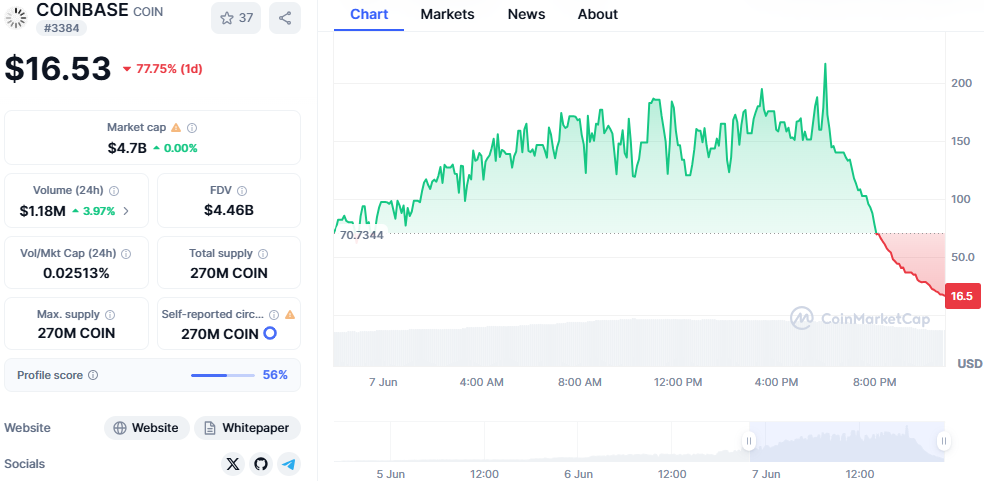Click the 70.7344 opening price label
Screen dimensions: 984x481
pyautogui.click(x=361, y=235)
